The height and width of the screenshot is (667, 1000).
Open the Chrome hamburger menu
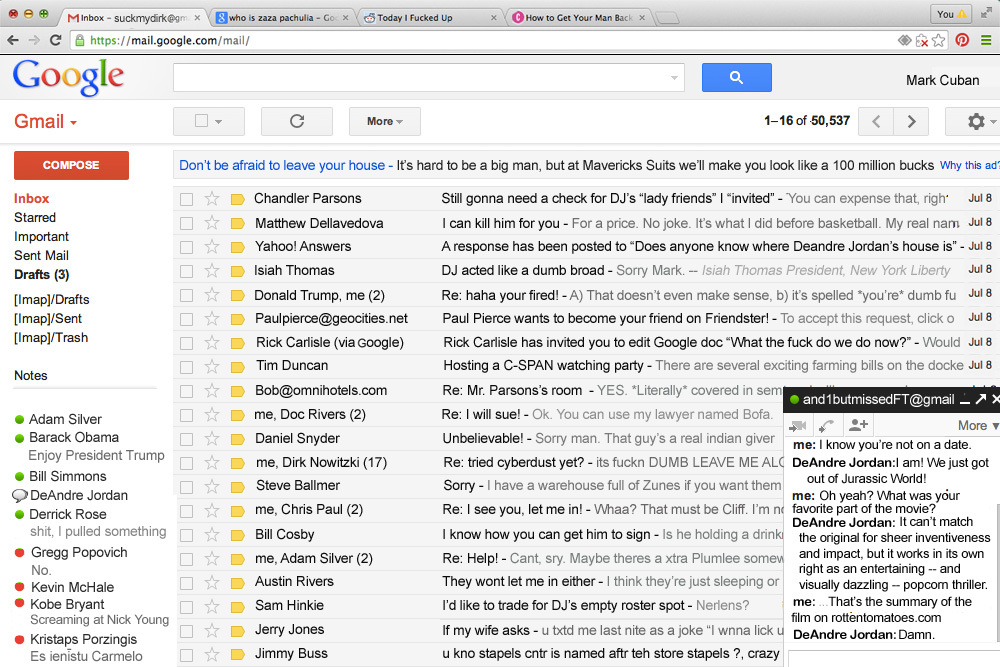(986, 40)
